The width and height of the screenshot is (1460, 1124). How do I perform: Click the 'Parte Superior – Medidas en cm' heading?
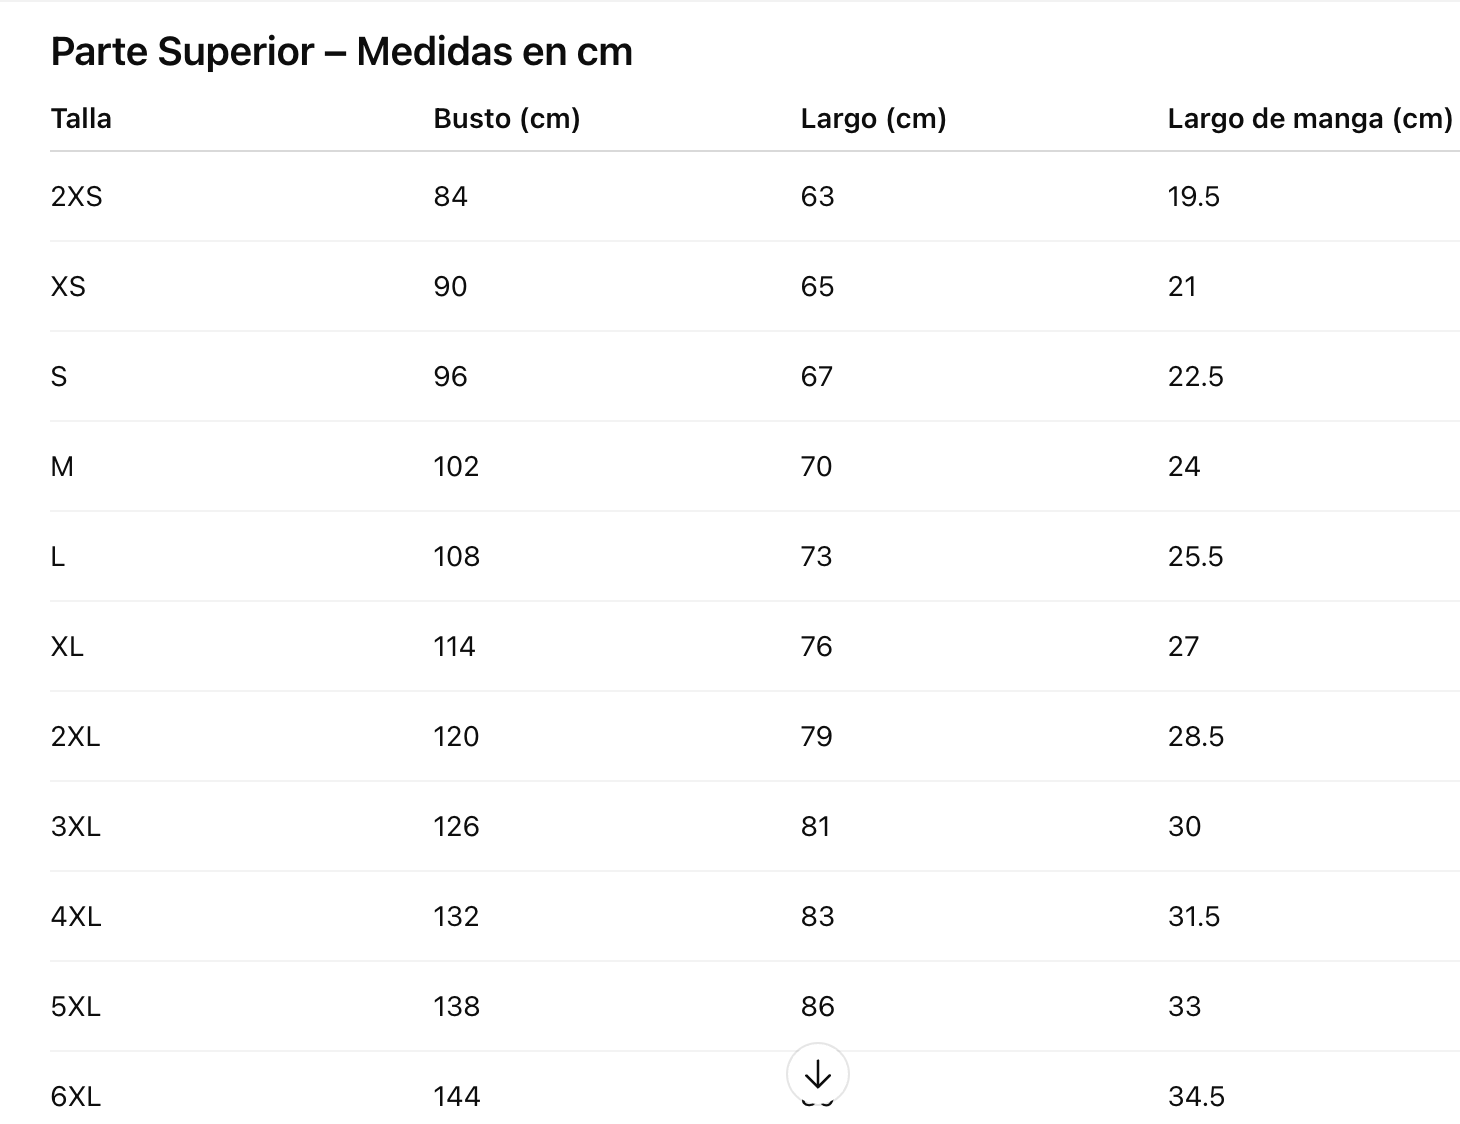click(x=341, y=52)
